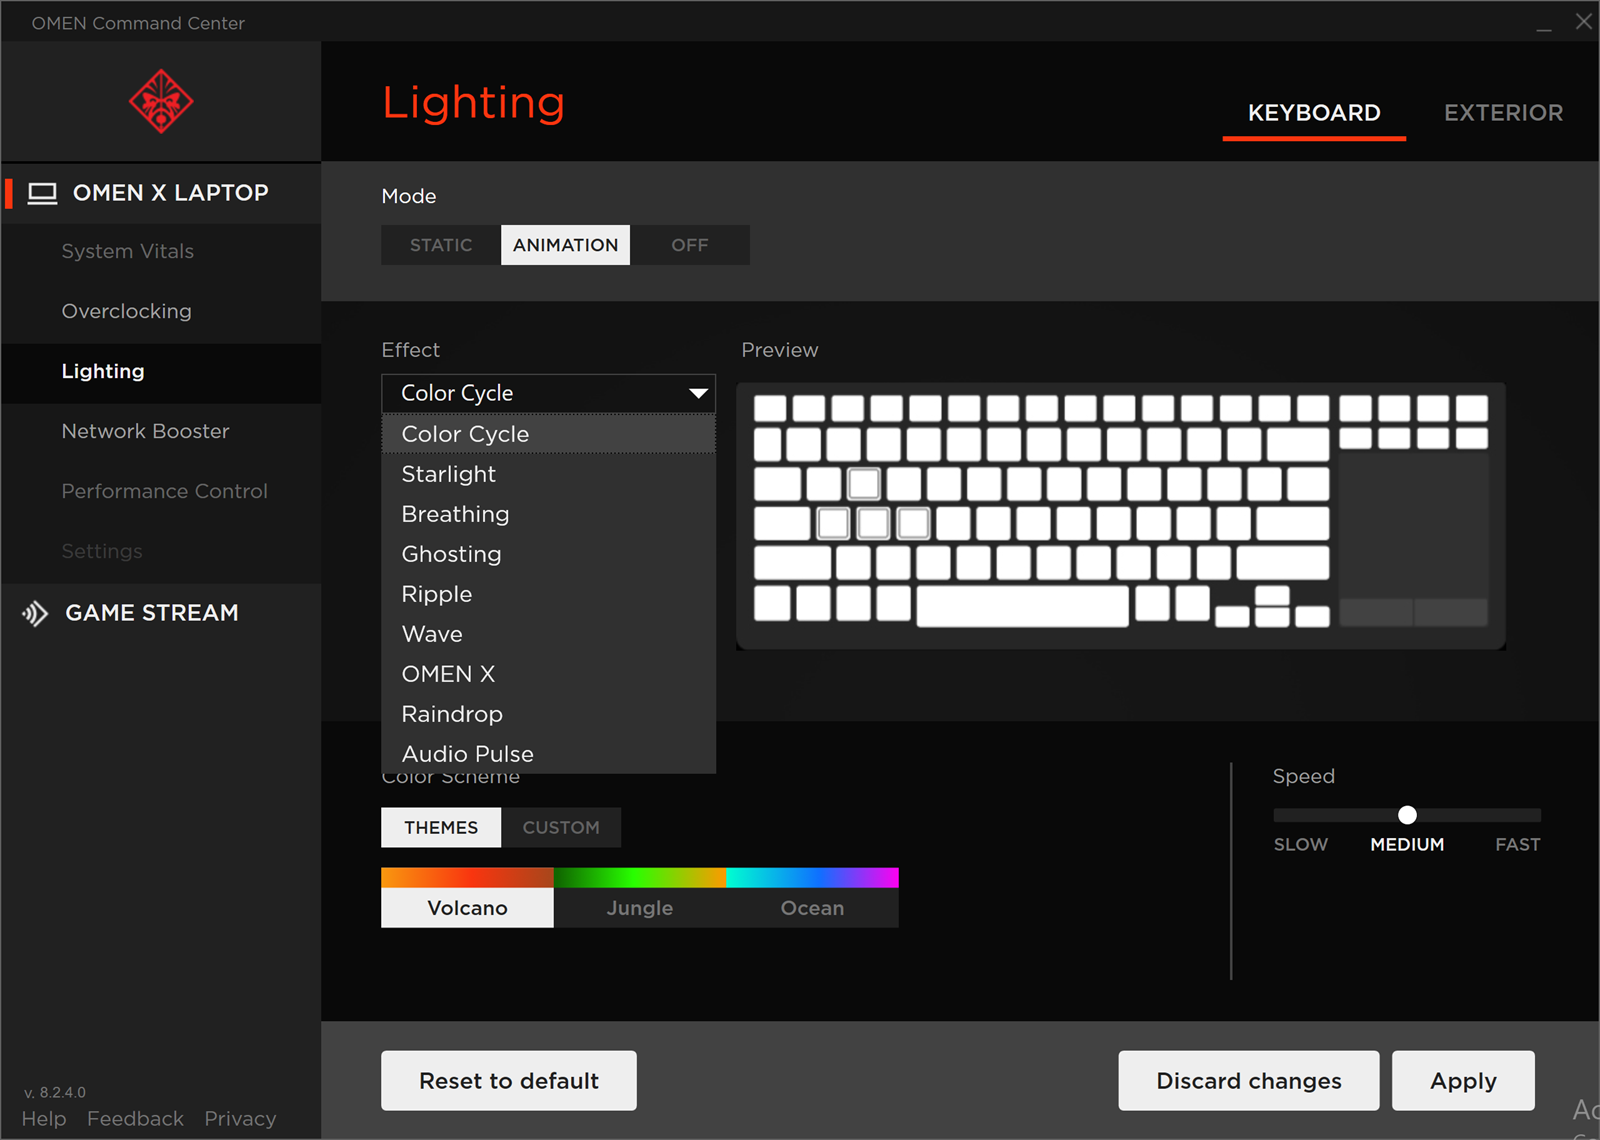This screenshot has height=1140, width=1600.
Task: Close the OMEN Command Center window
Action: 1584,21
